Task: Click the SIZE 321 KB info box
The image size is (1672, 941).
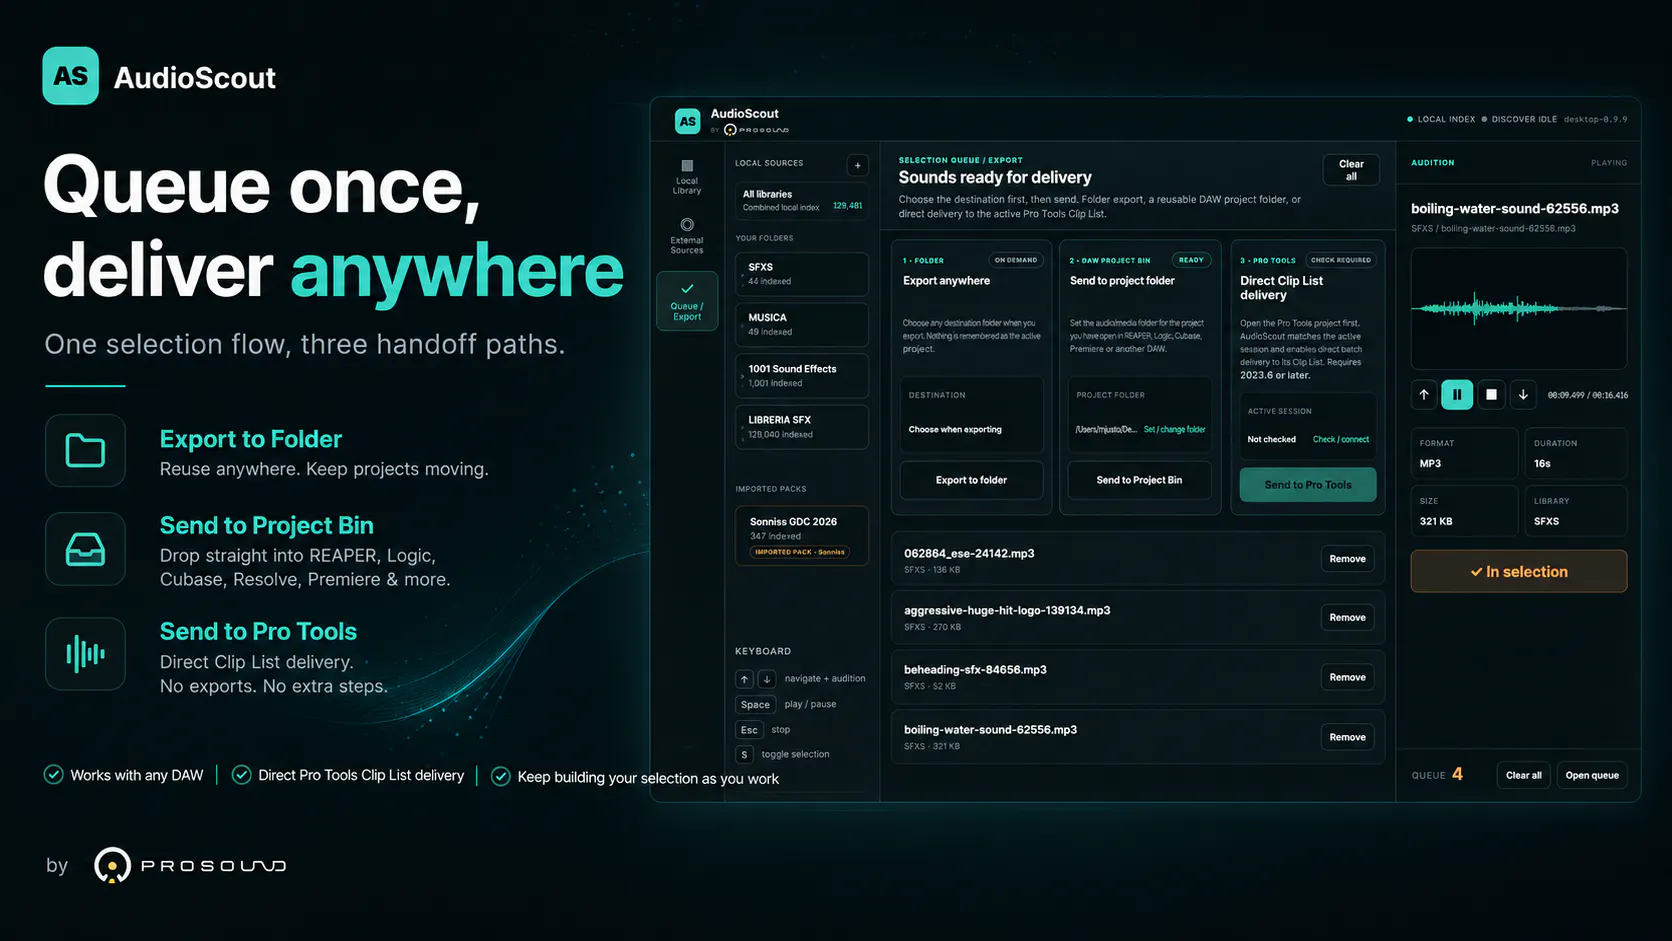Action: pos(1464,511)
